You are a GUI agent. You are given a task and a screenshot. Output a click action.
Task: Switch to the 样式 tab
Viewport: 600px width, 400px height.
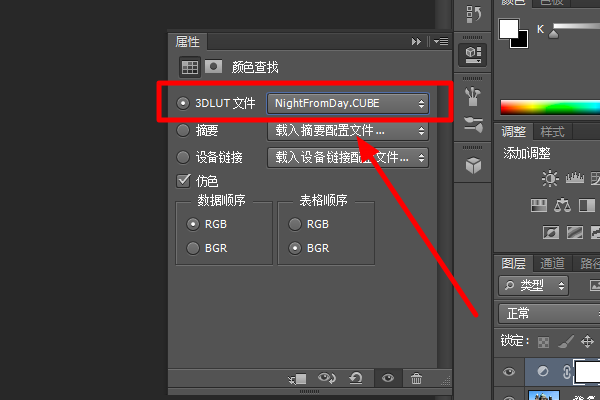coord(552,132)
